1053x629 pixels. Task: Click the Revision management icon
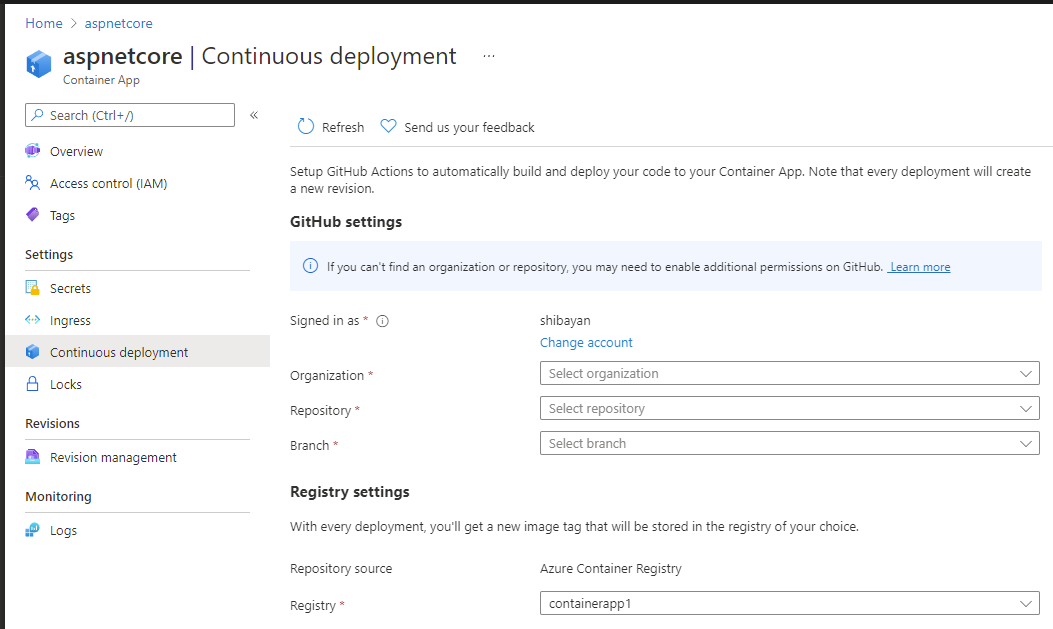point(32,456)
